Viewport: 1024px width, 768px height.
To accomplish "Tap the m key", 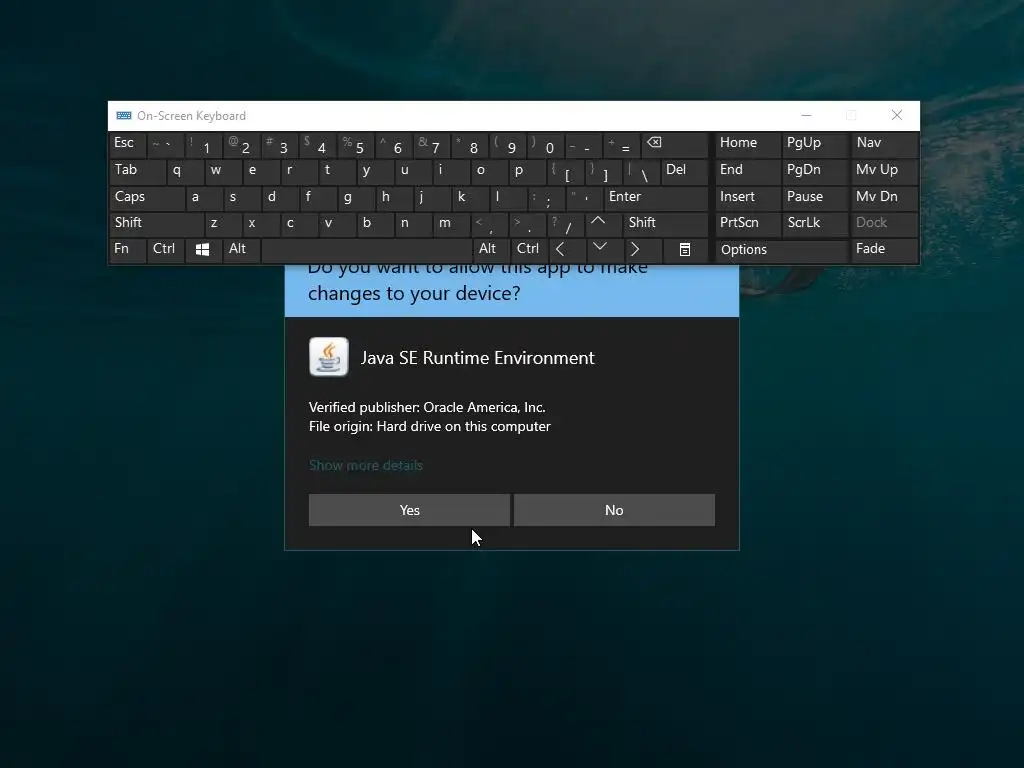I will pyautogui.click(x=451, y=223).
